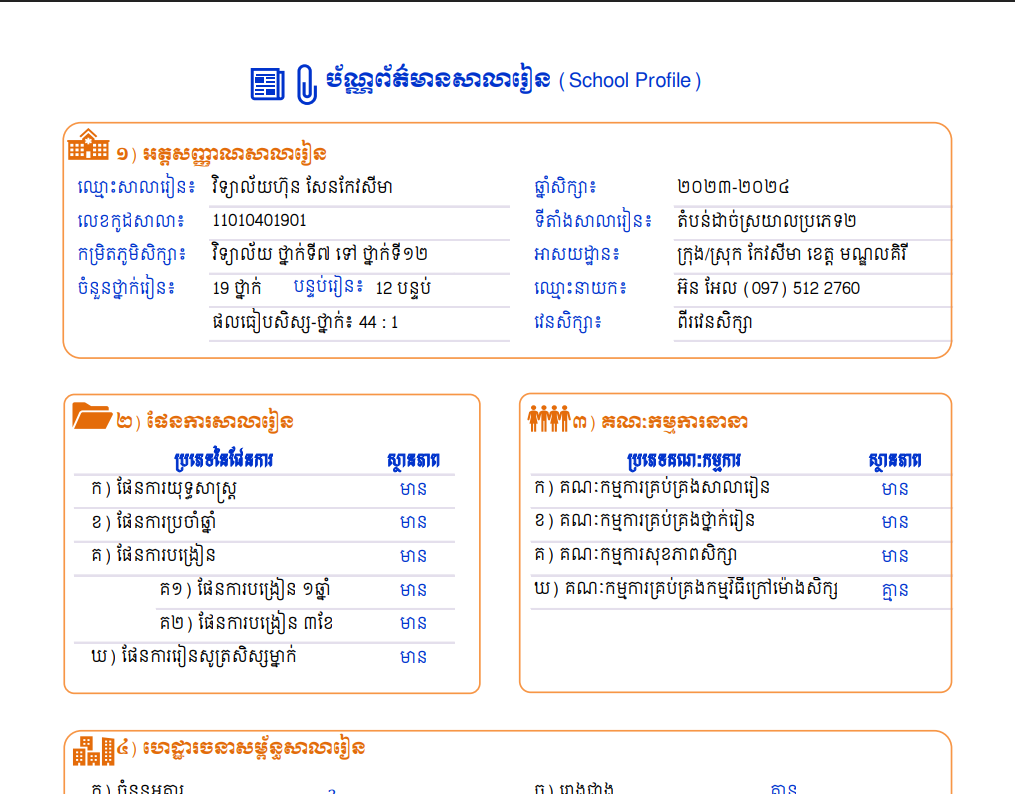The width and height of the screenshot is (1015, 794).
Task: Select the section heading "៤) ហេដ្ឋារចនាសម្ព័ន្ធសាលារៀន"
Action: pos(241,749)
